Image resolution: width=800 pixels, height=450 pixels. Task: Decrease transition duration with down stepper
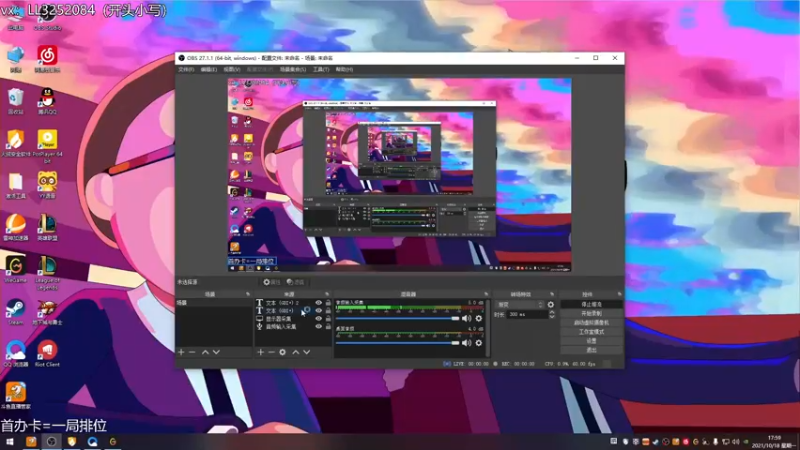coord(552,317)
